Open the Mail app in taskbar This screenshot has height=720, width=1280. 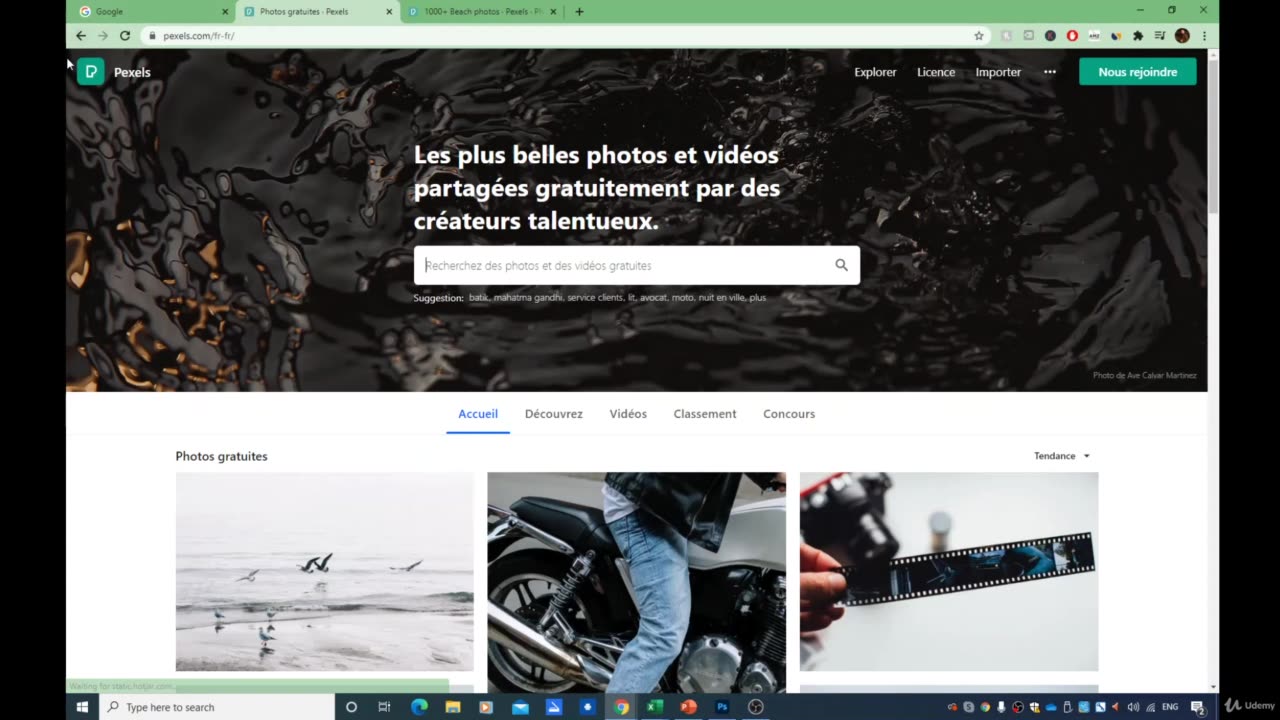520,707
